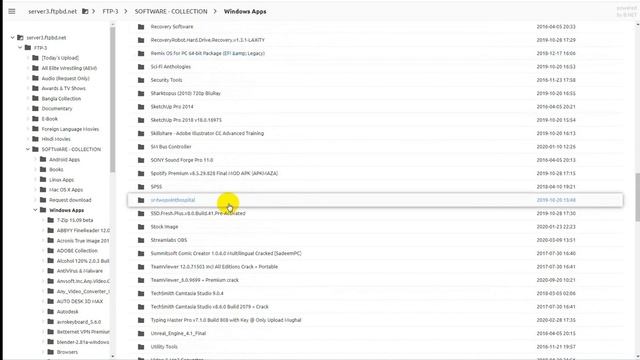Open Sharktopus (2010) 720p BluRay folder
640x360 pixels.
point(185,93)
